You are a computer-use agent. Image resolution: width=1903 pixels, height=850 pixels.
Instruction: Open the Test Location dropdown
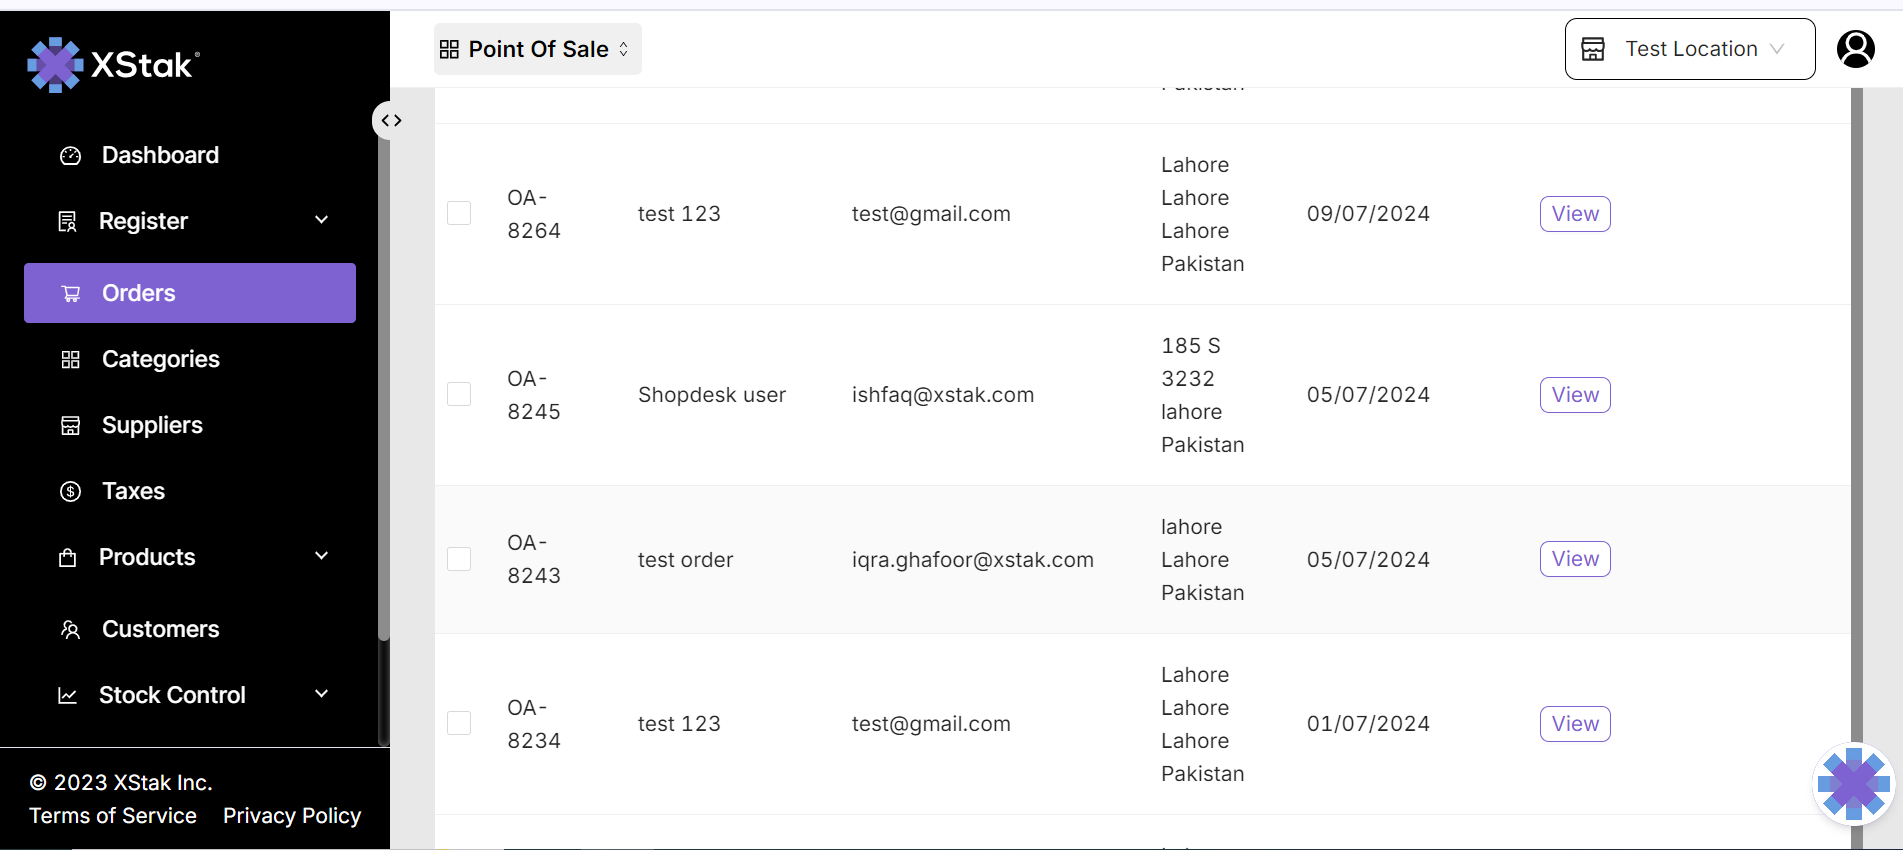[1689, 49]
